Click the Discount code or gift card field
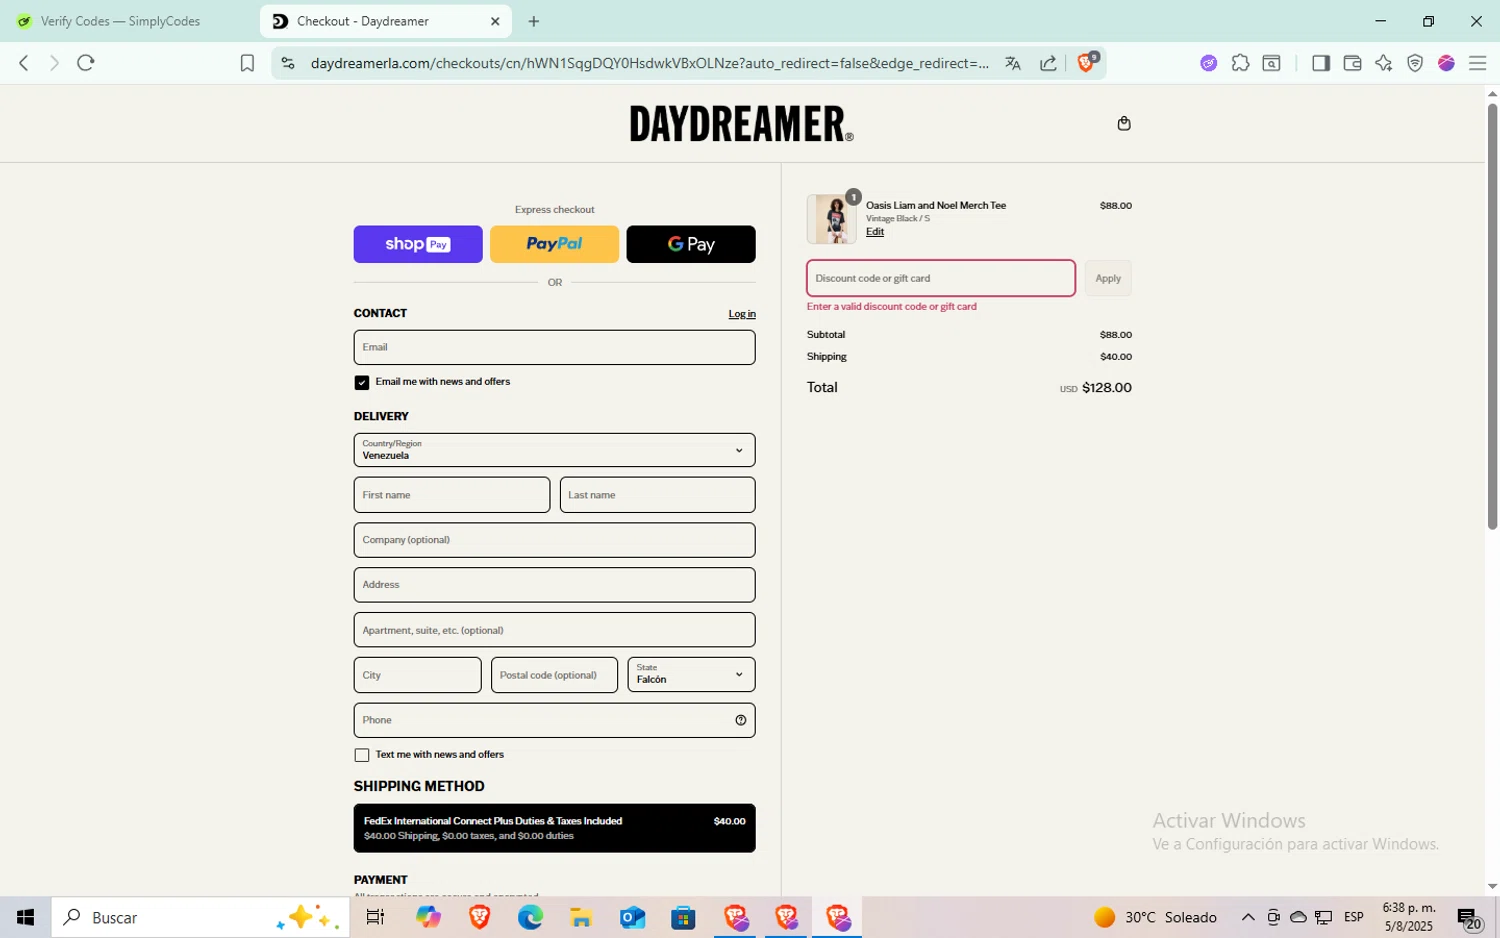 click(941, 278)
